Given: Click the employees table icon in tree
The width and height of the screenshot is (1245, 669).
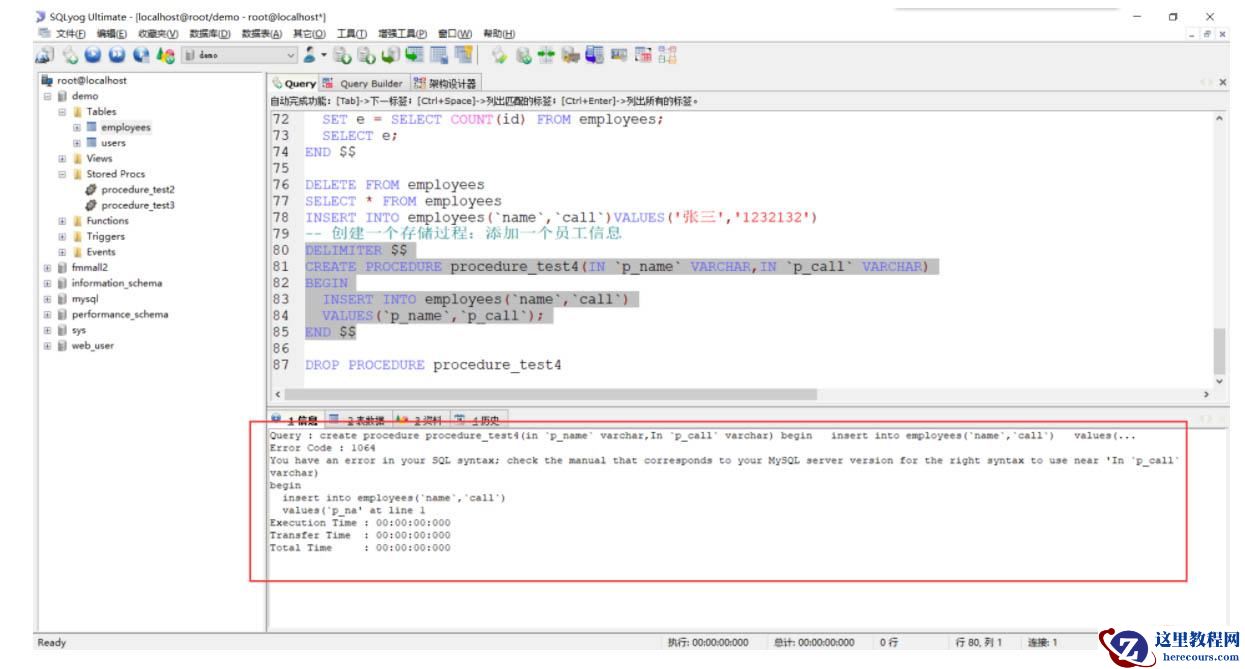Looking at the screenshot, I should click(91, 127).
